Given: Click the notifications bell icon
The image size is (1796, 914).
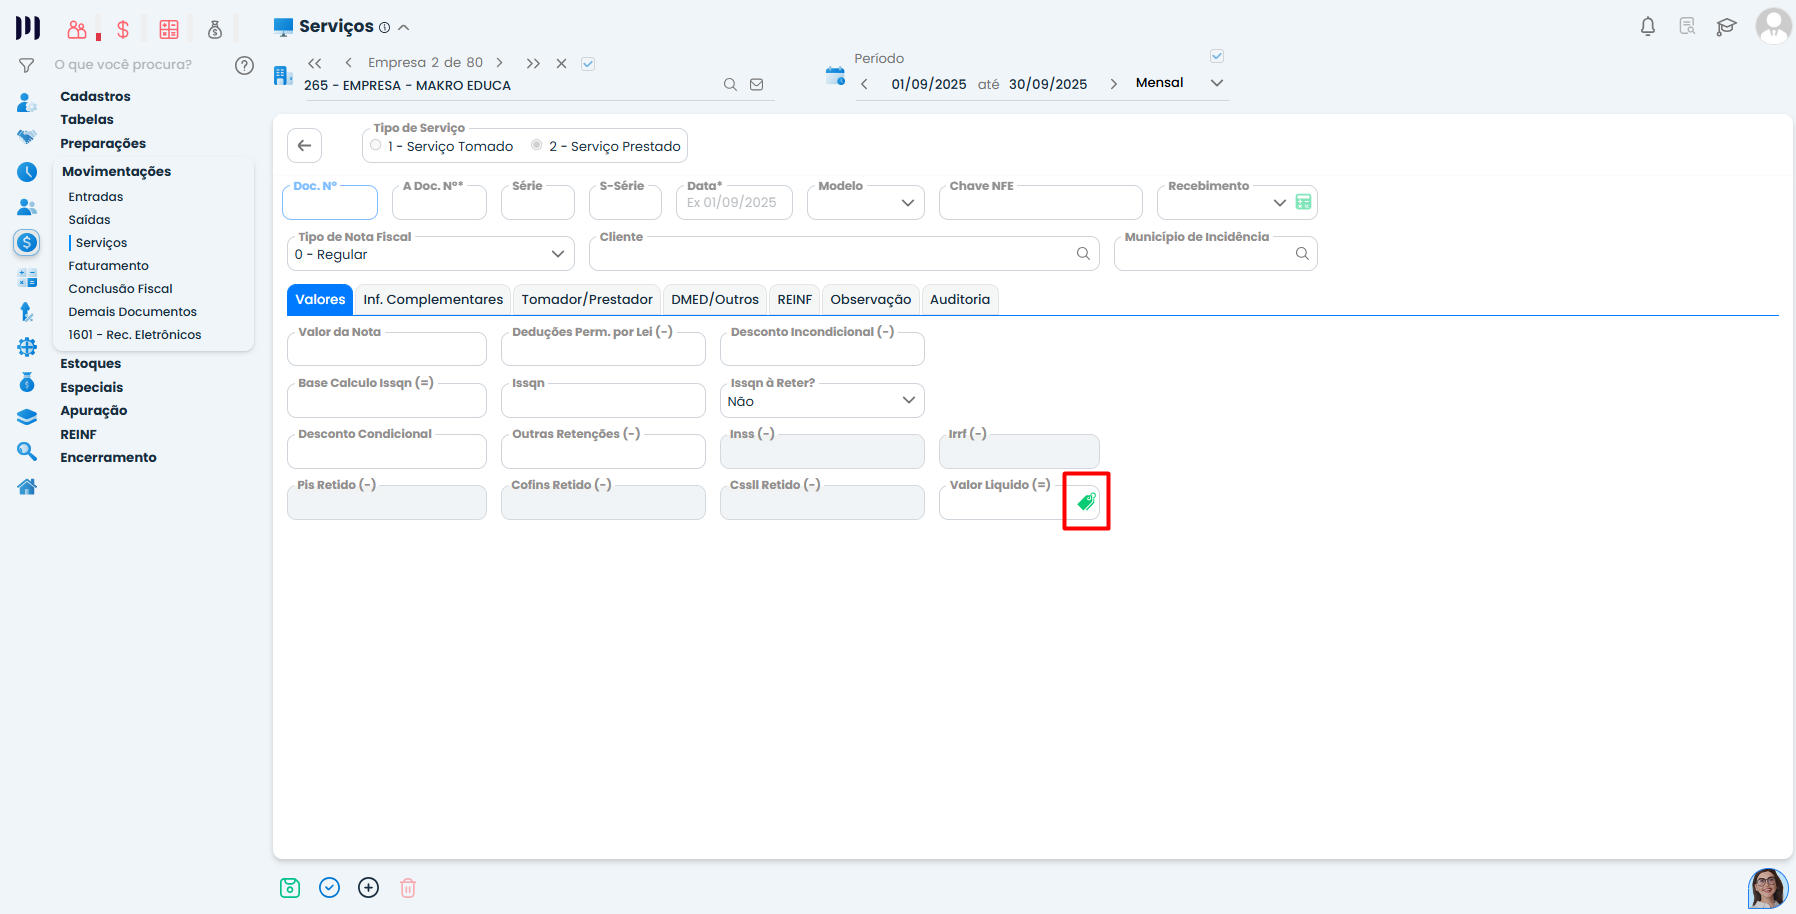Looking at the screenshot, I should [x=1647, y=27].
